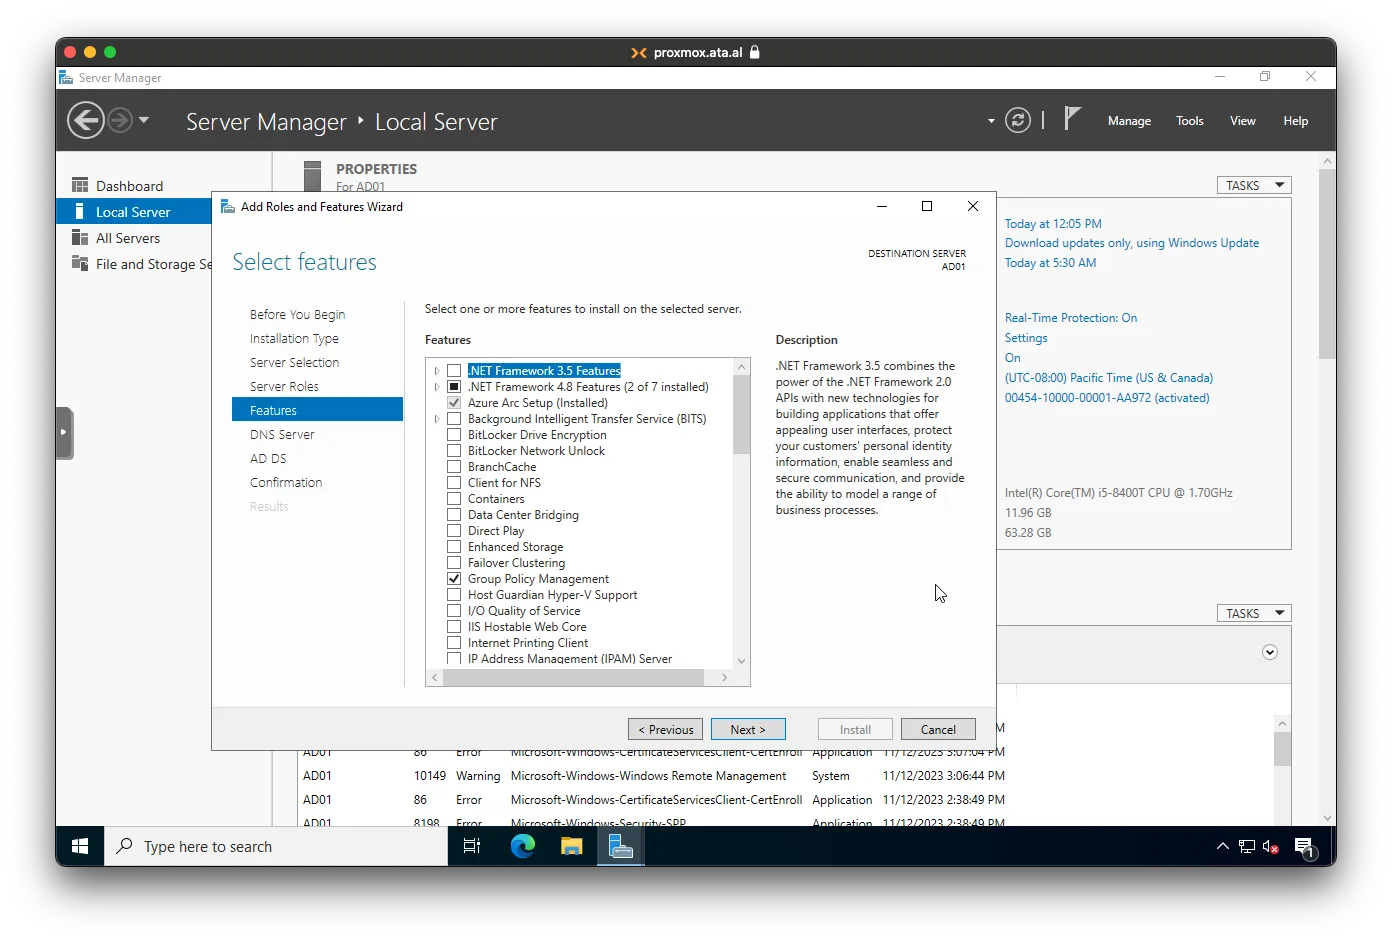
Task: Check Client for NFS feature
Action: (x=454, y=483)
